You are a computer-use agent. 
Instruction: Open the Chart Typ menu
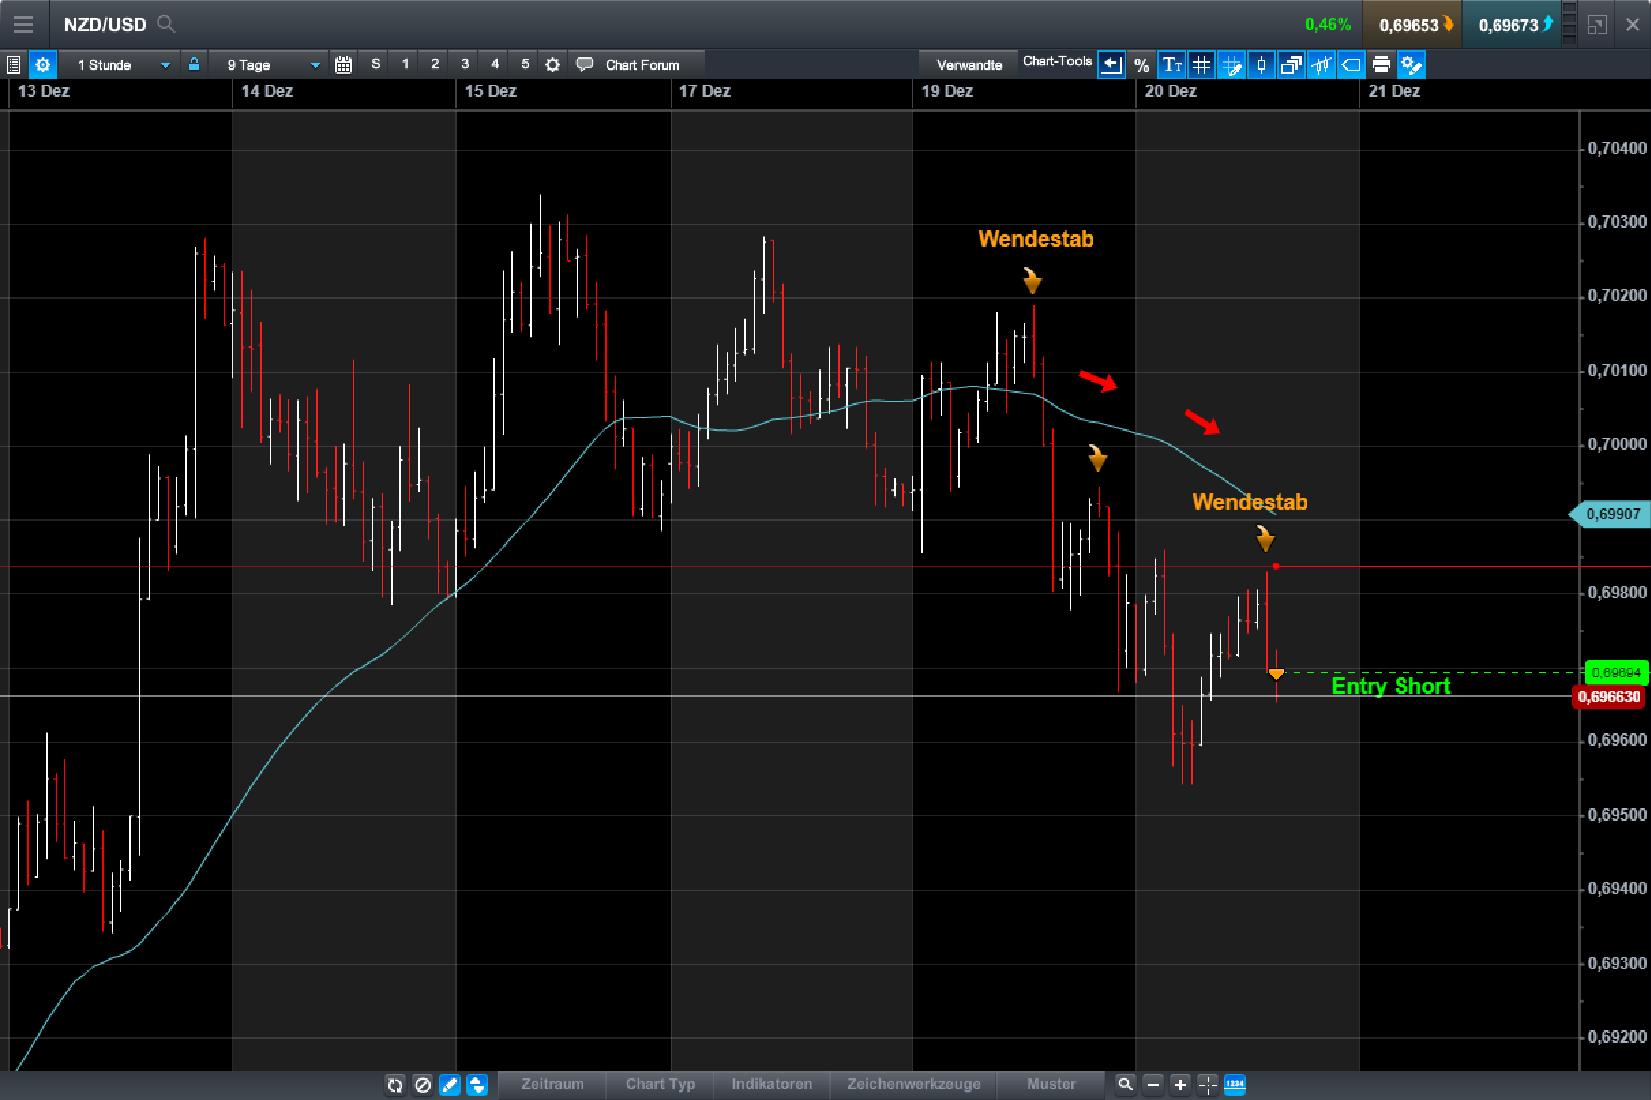(659, 1085)
